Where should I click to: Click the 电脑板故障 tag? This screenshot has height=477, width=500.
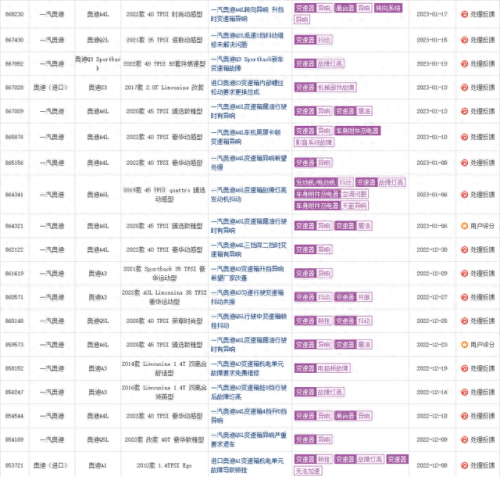pyautogui.click(x=333, y=368)
